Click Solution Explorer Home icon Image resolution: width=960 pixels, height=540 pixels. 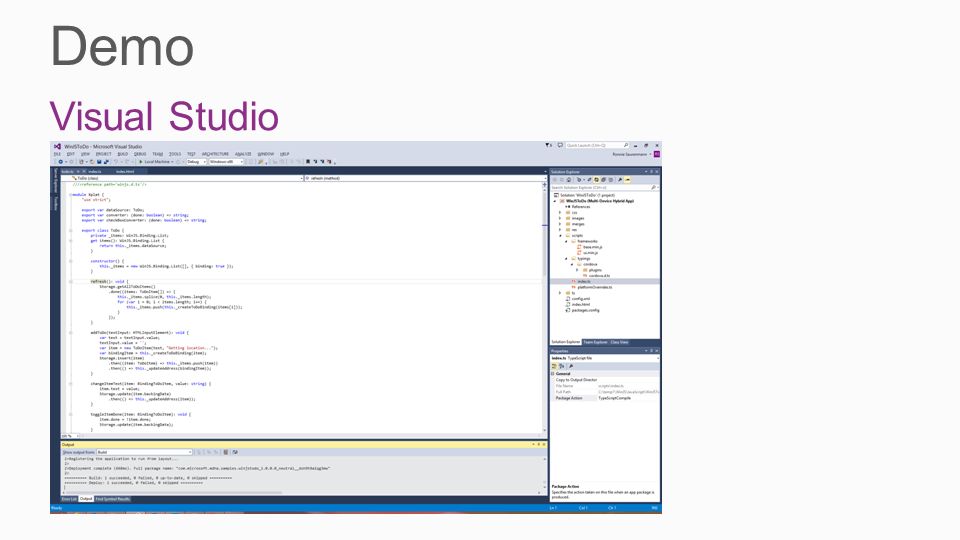[569, 180]
